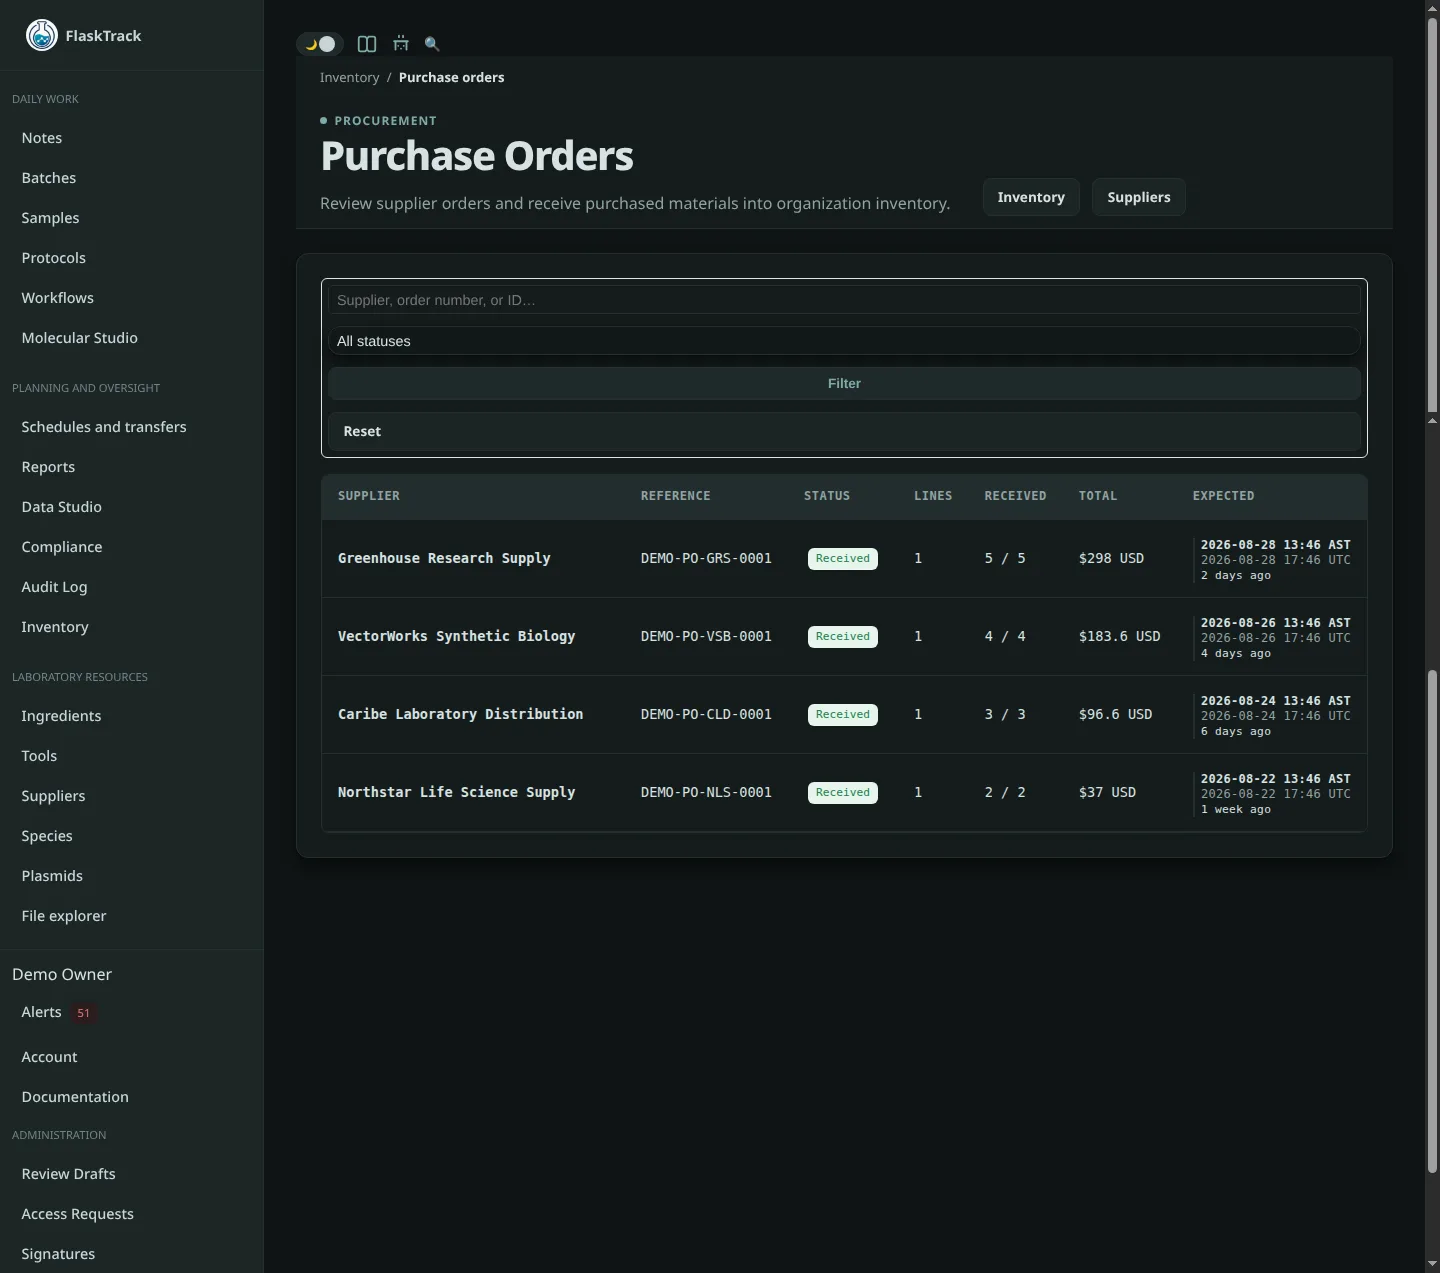The width and height of the screenshot is (1440, 1273).
Task: Click the split panel layout icon
Action: (367, 44)
